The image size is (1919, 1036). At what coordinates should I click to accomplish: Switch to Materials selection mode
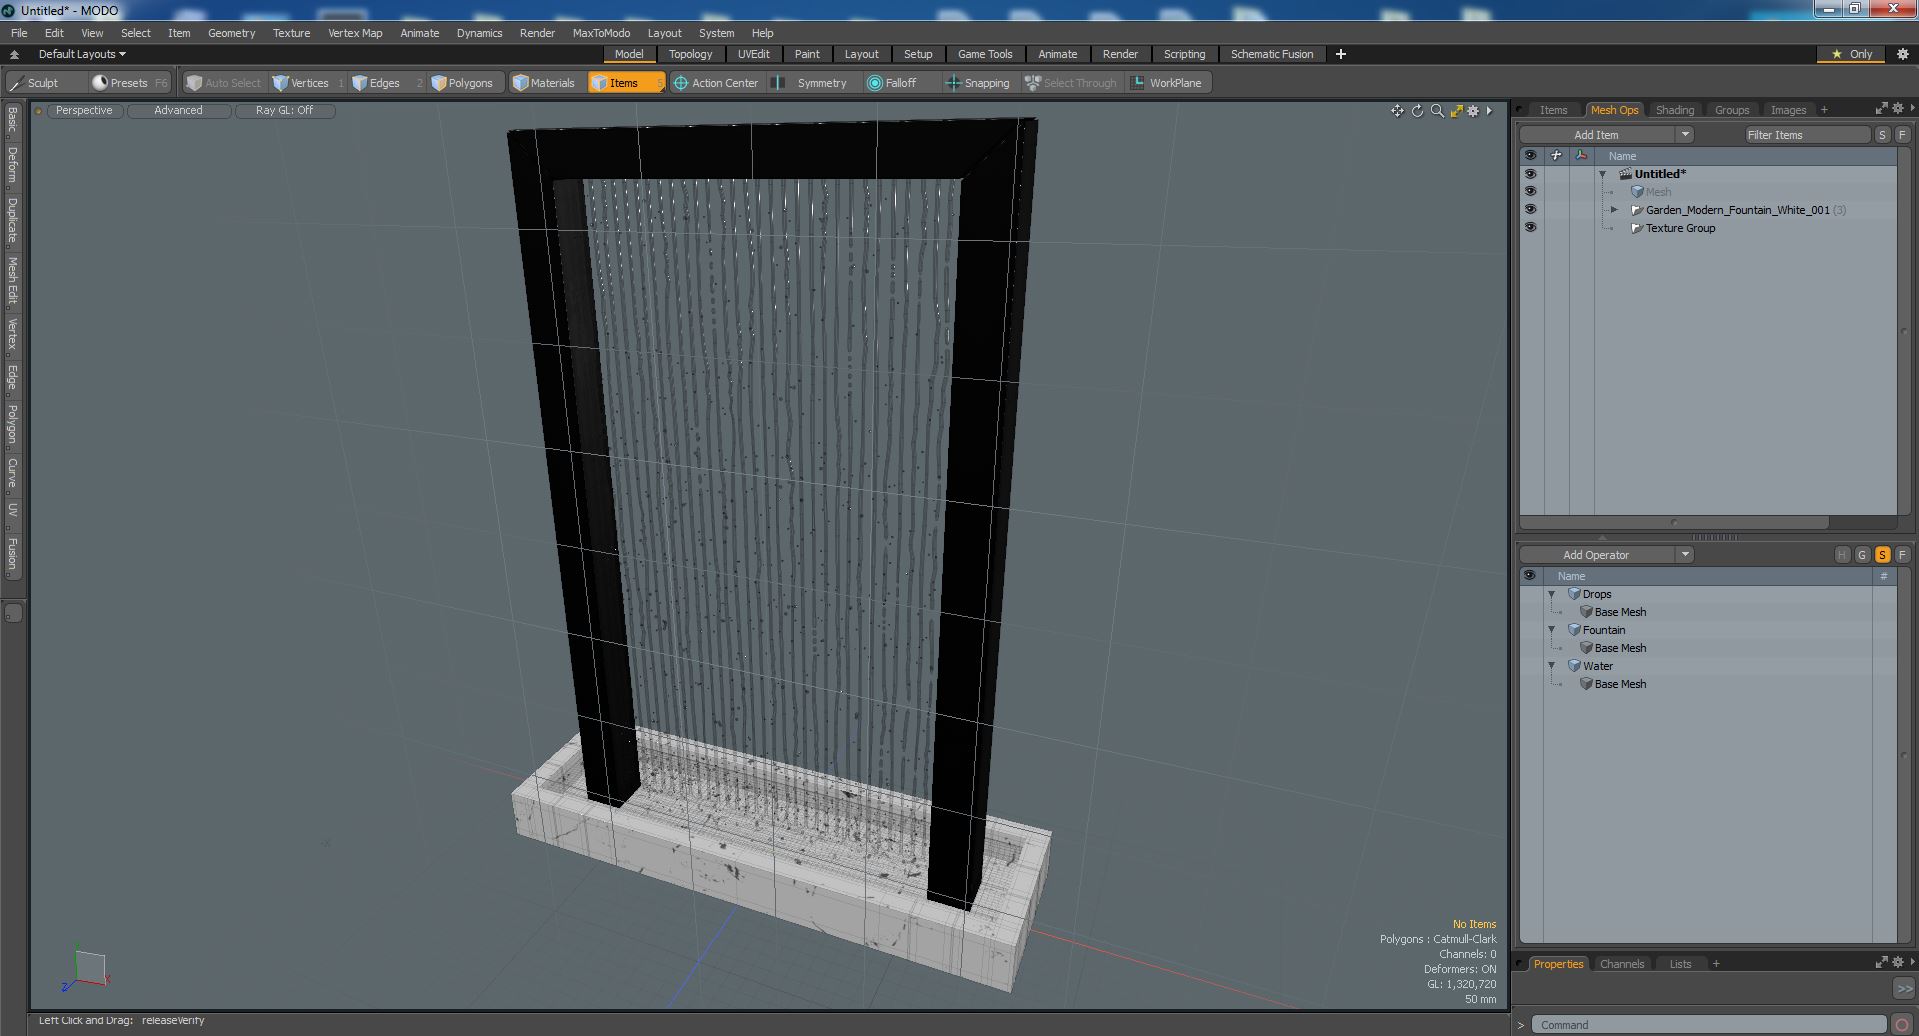[545, 83]
